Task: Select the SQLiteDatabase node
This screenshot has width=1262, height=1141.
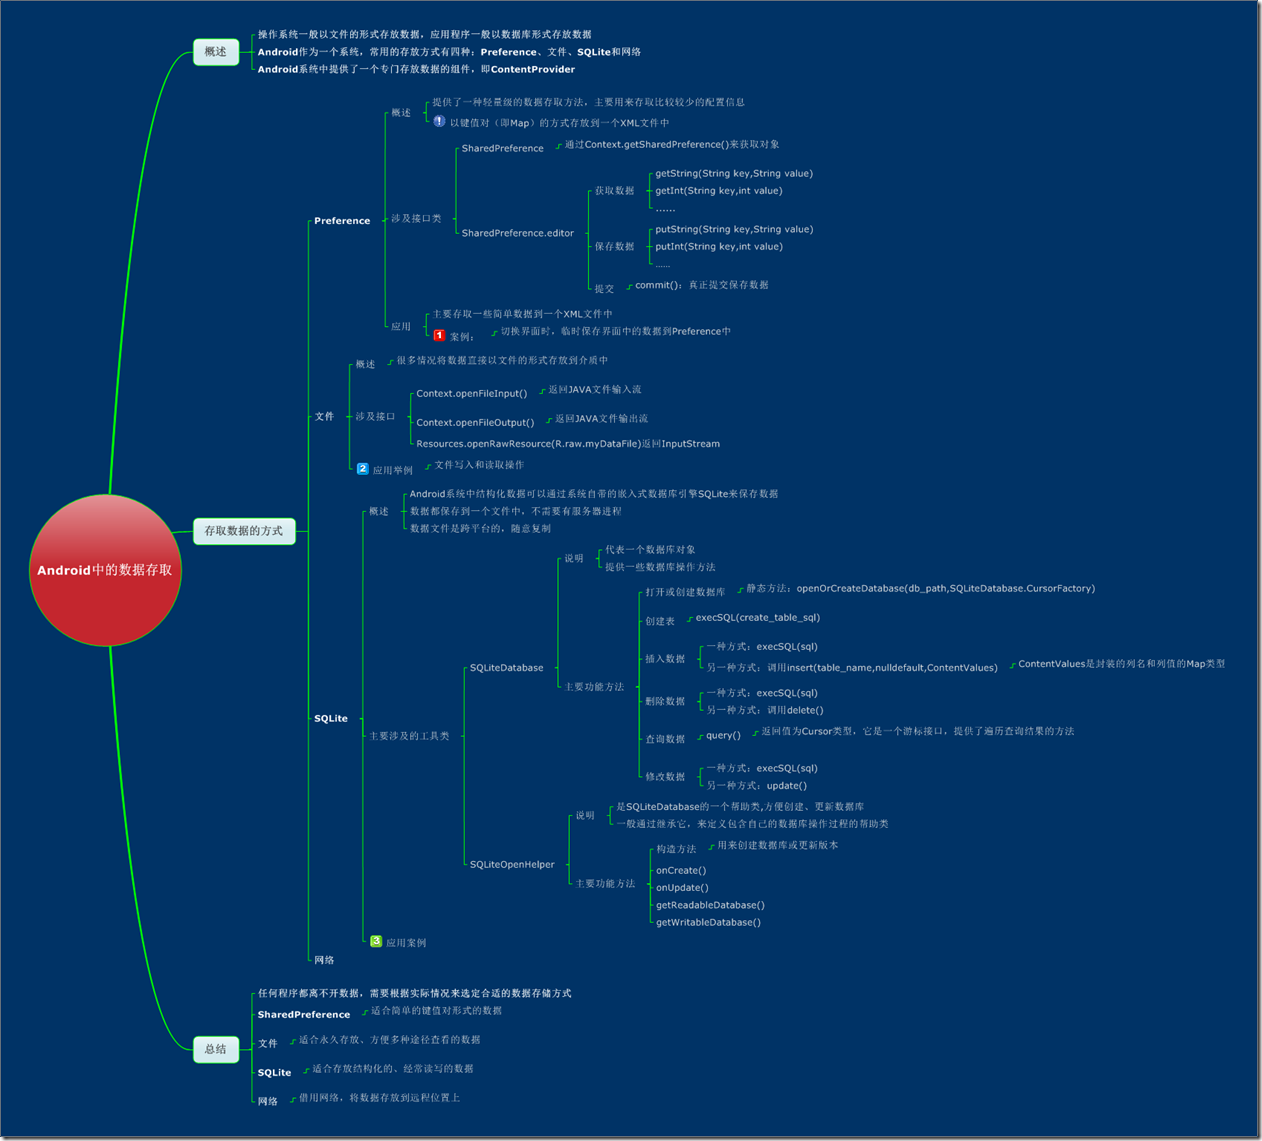Action: point(507,668)
